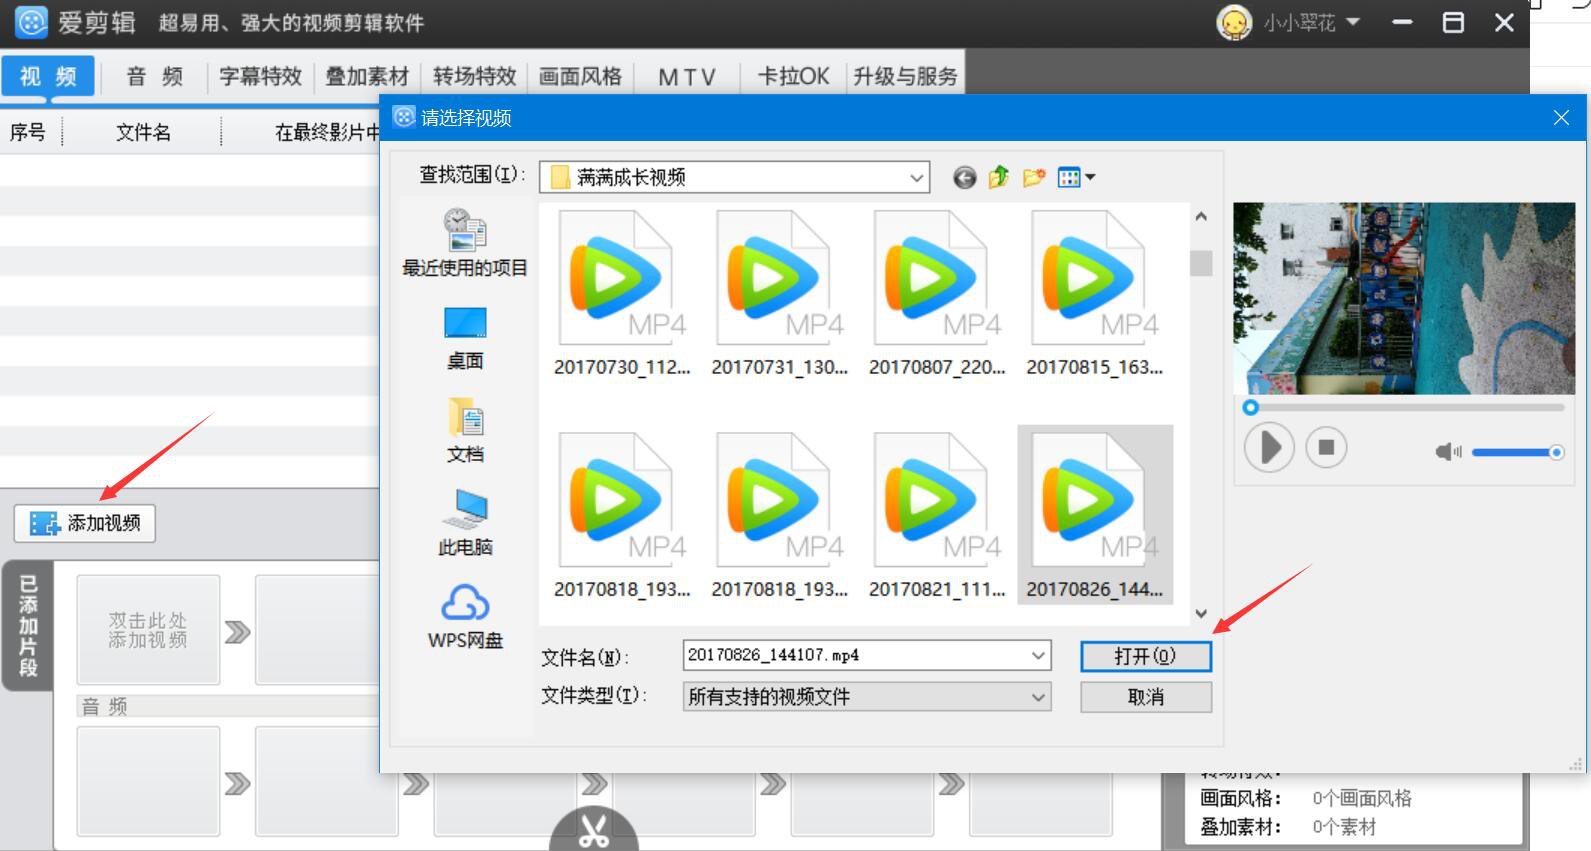1591x851 pixels.
Task: Play the preview video
Action: tap(1269, 447)
